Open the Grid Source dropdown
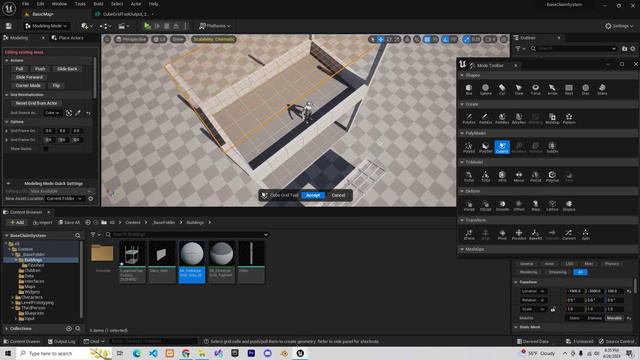The image size is (640, 360). (x=53, y=113)
